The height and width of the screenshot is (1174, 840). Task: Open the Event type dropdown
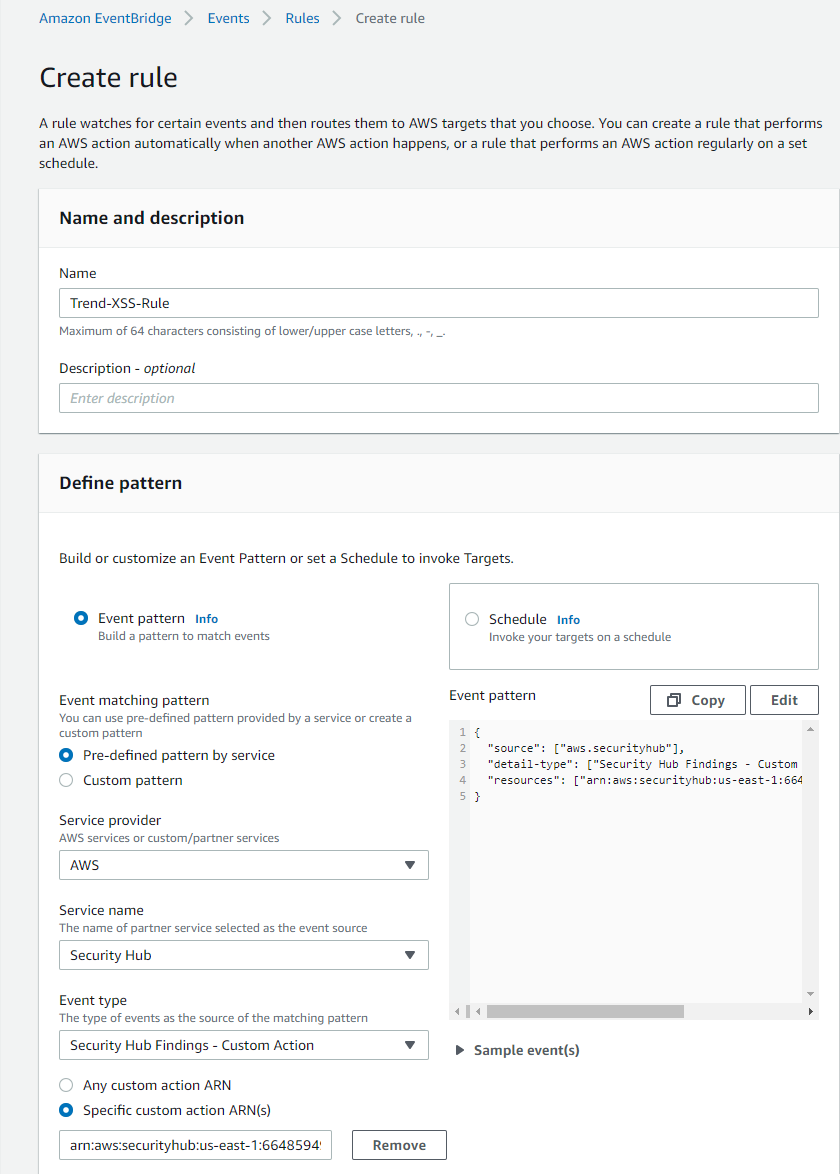click(244, 1045)
